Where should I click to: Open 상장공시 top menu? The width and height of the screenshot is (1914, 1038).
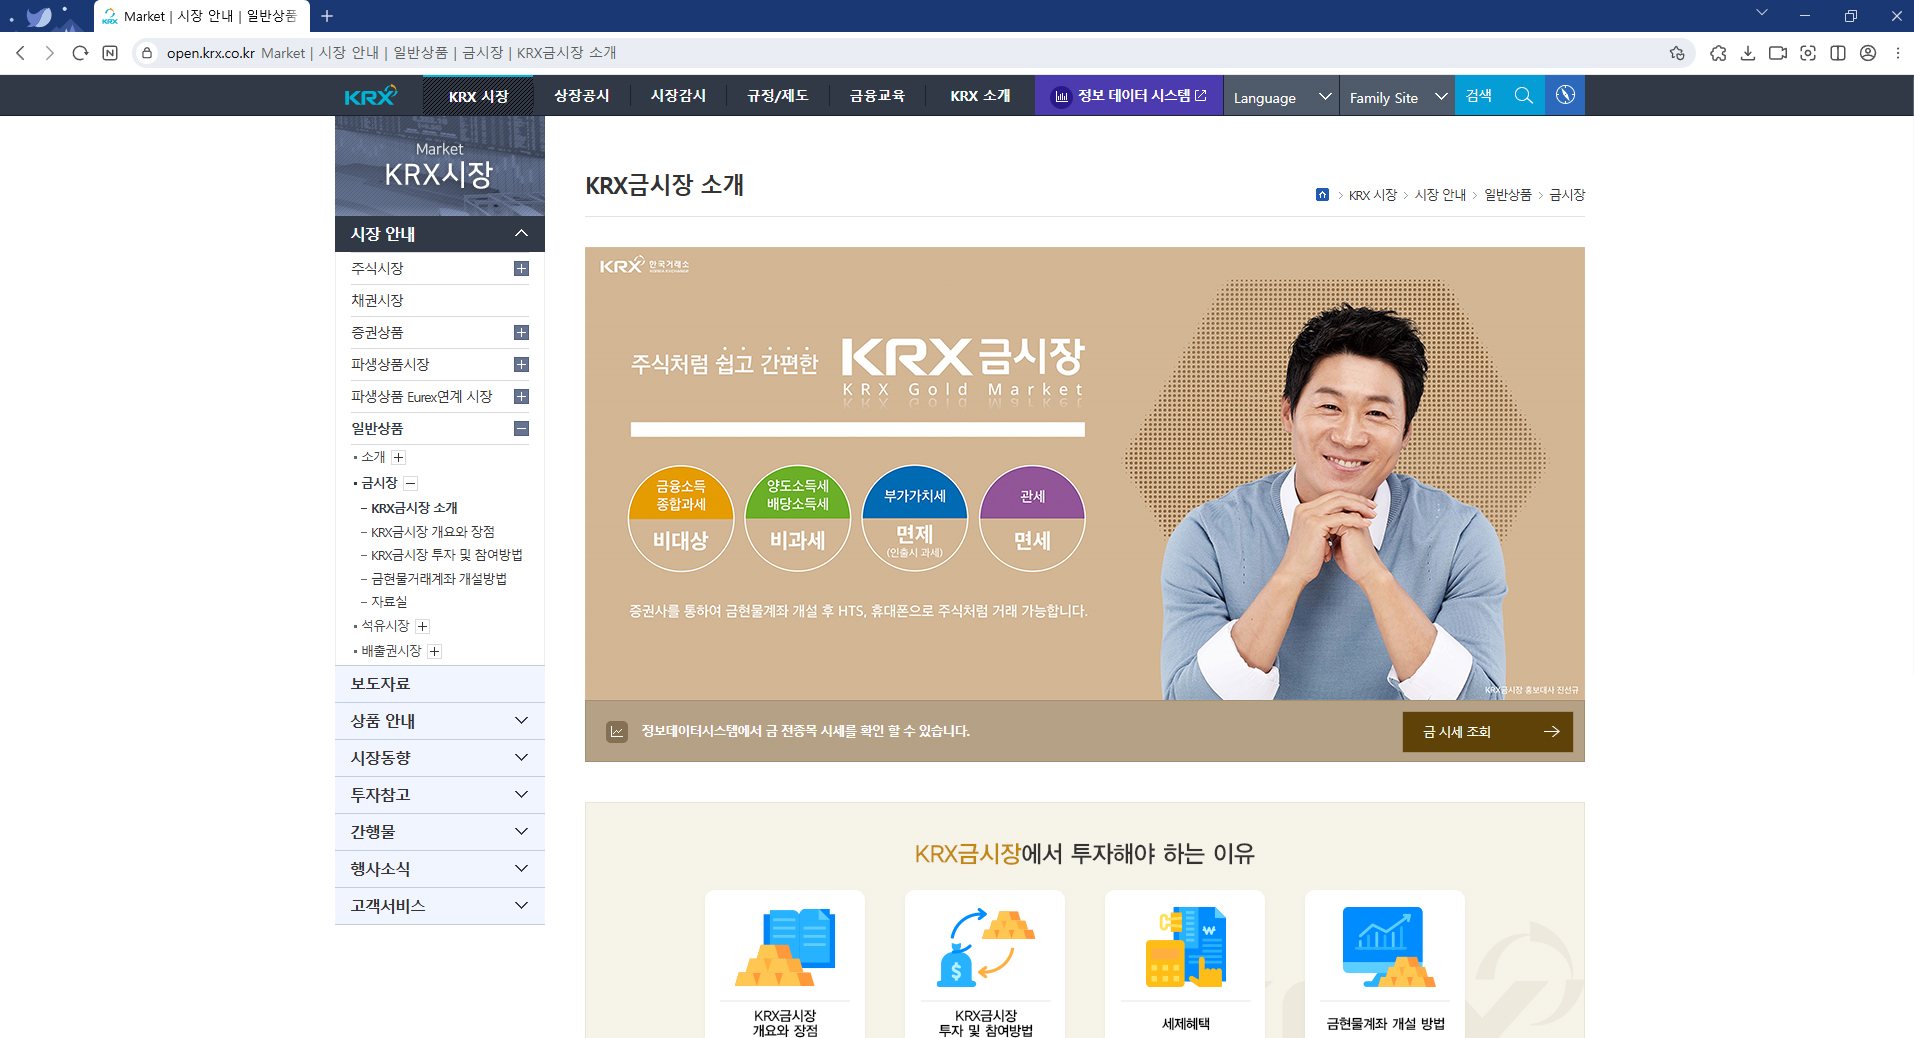[581, 96]
